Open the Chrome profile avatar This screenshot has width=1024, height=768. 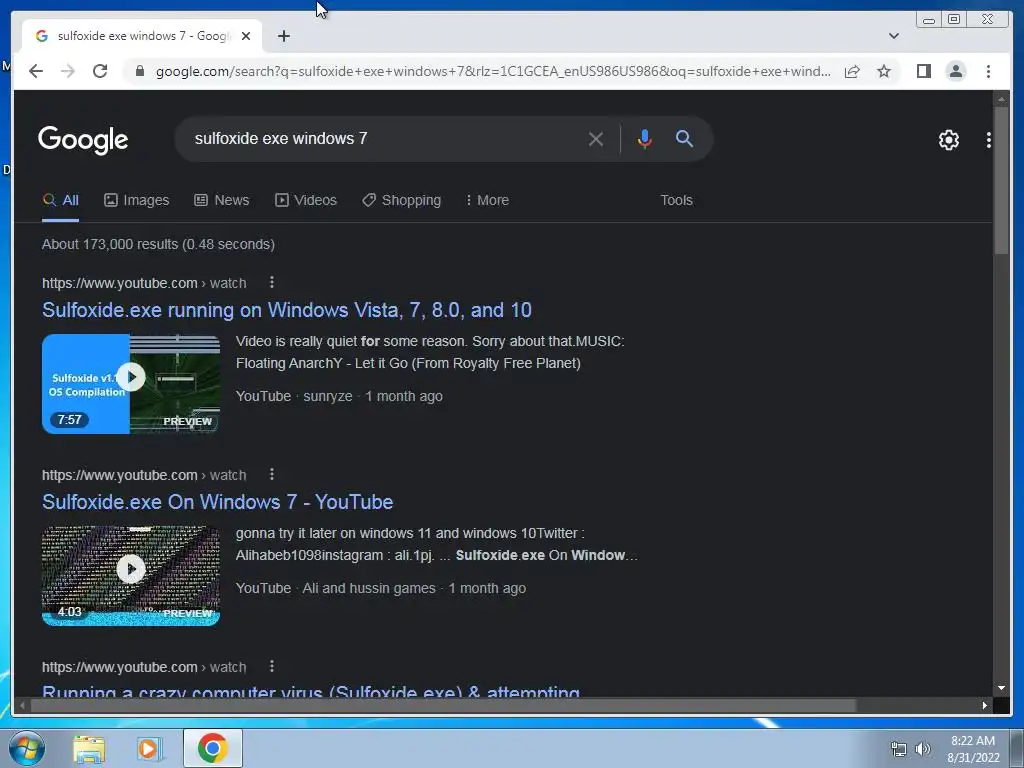pos(955,71)
